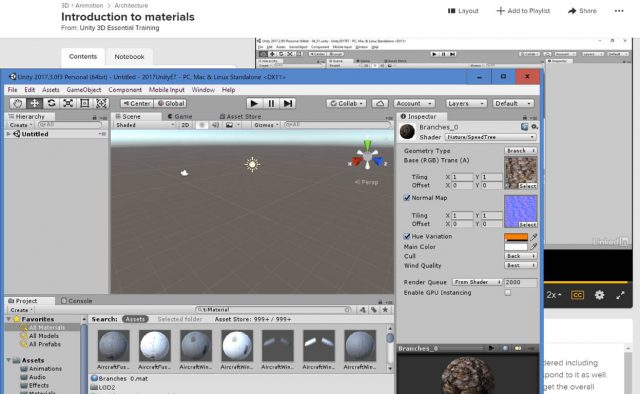Select the Move tool icon

[34, 103]
